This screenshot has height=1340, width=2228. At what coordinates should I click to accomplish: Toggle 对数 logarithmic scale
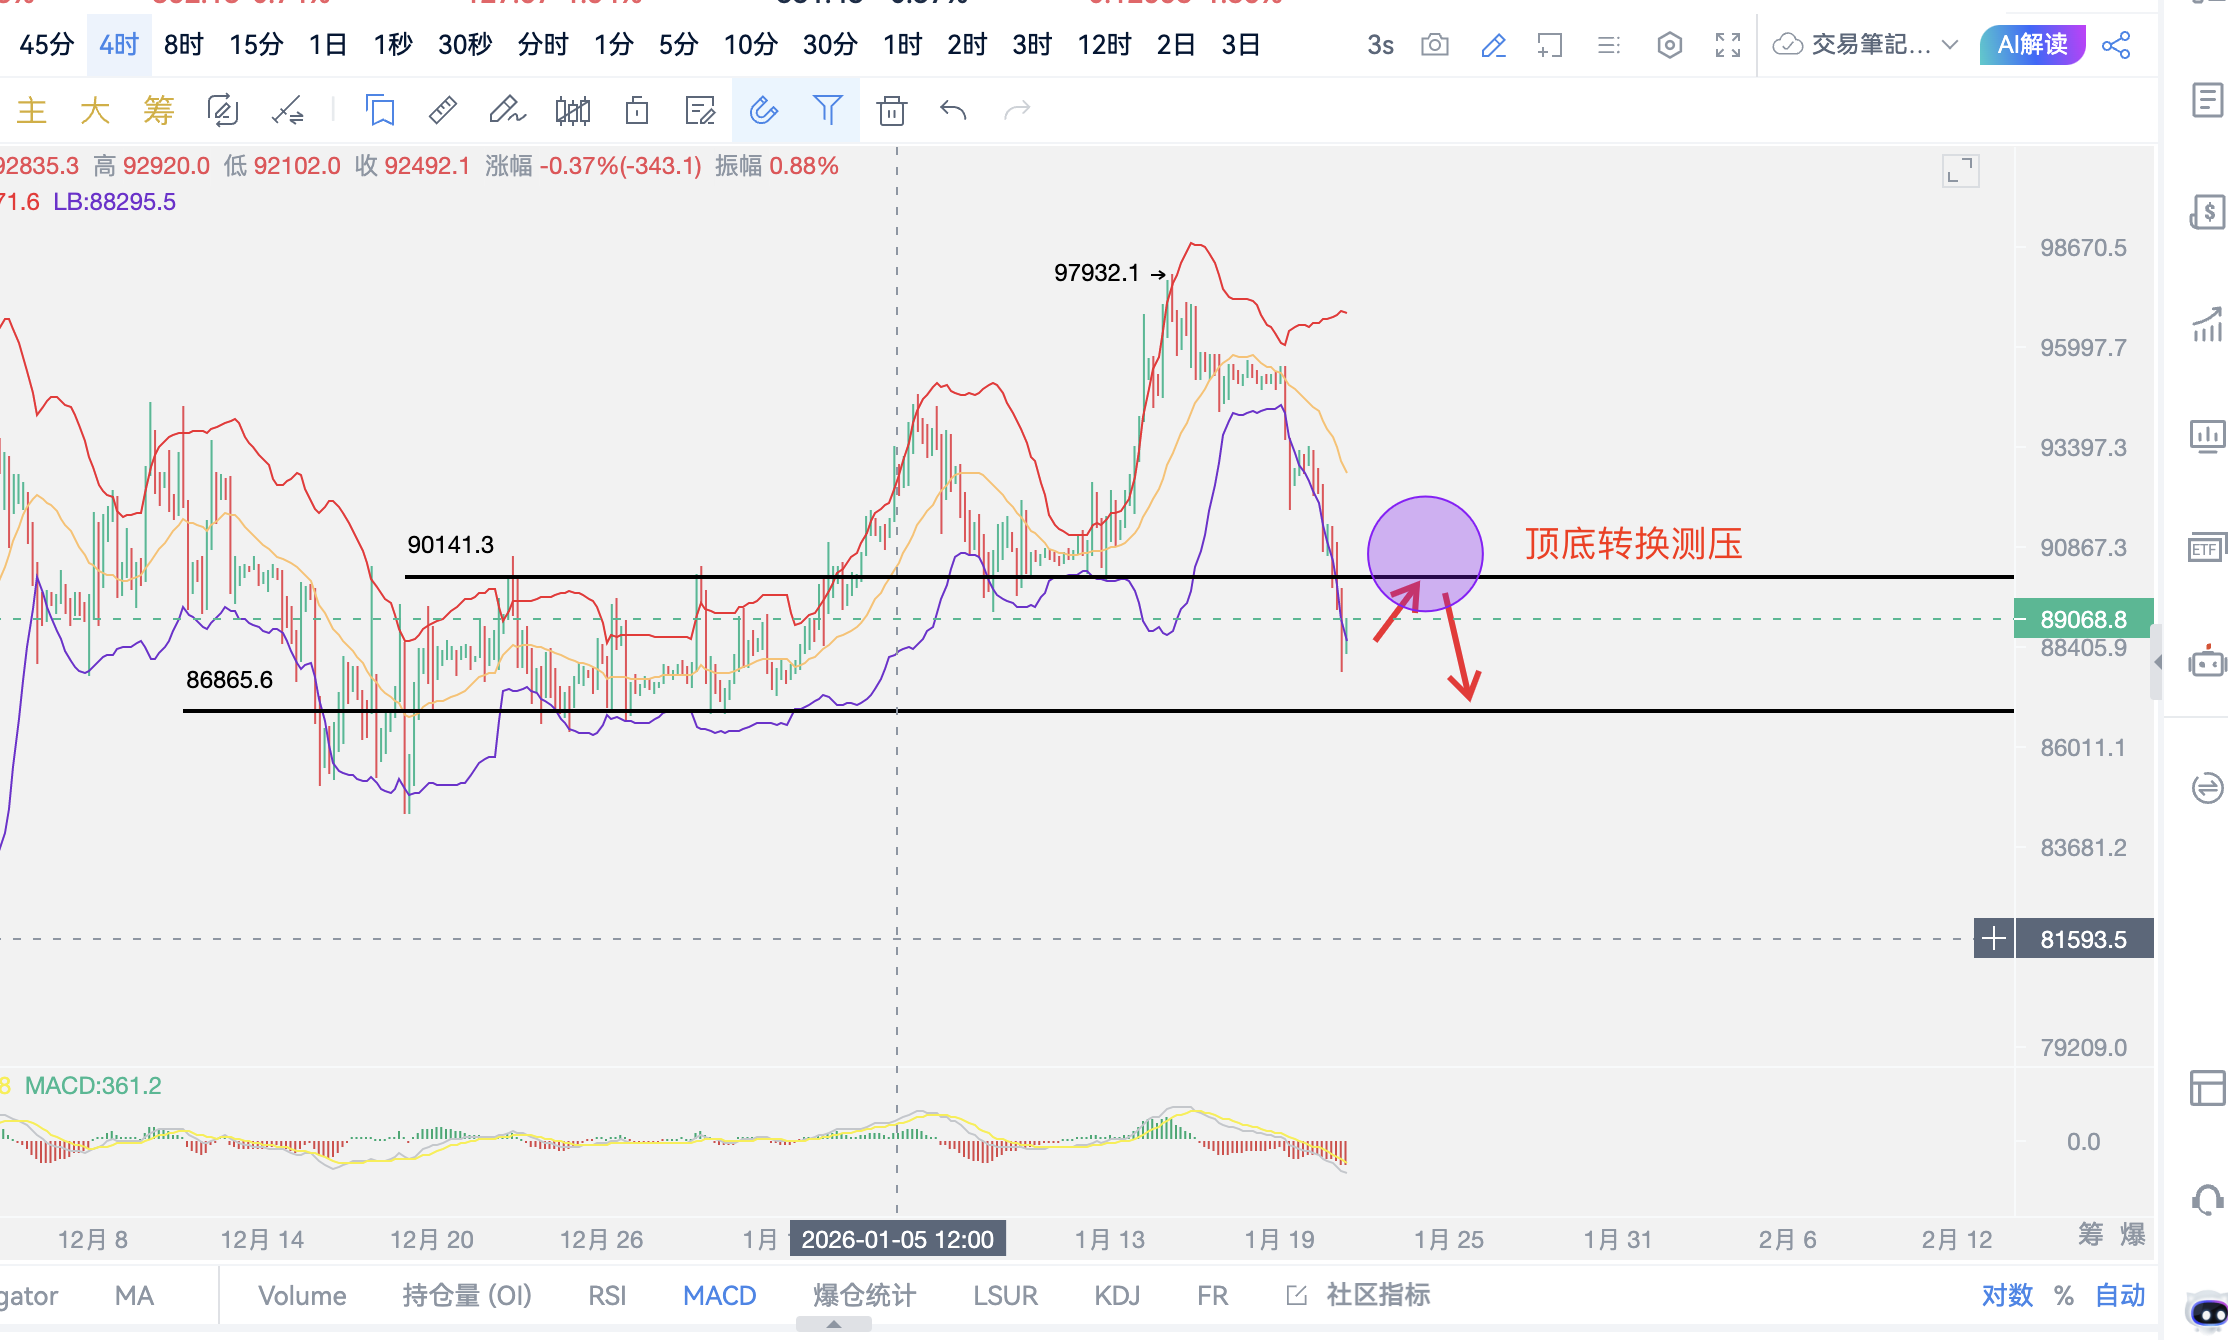point(2007,1296)
